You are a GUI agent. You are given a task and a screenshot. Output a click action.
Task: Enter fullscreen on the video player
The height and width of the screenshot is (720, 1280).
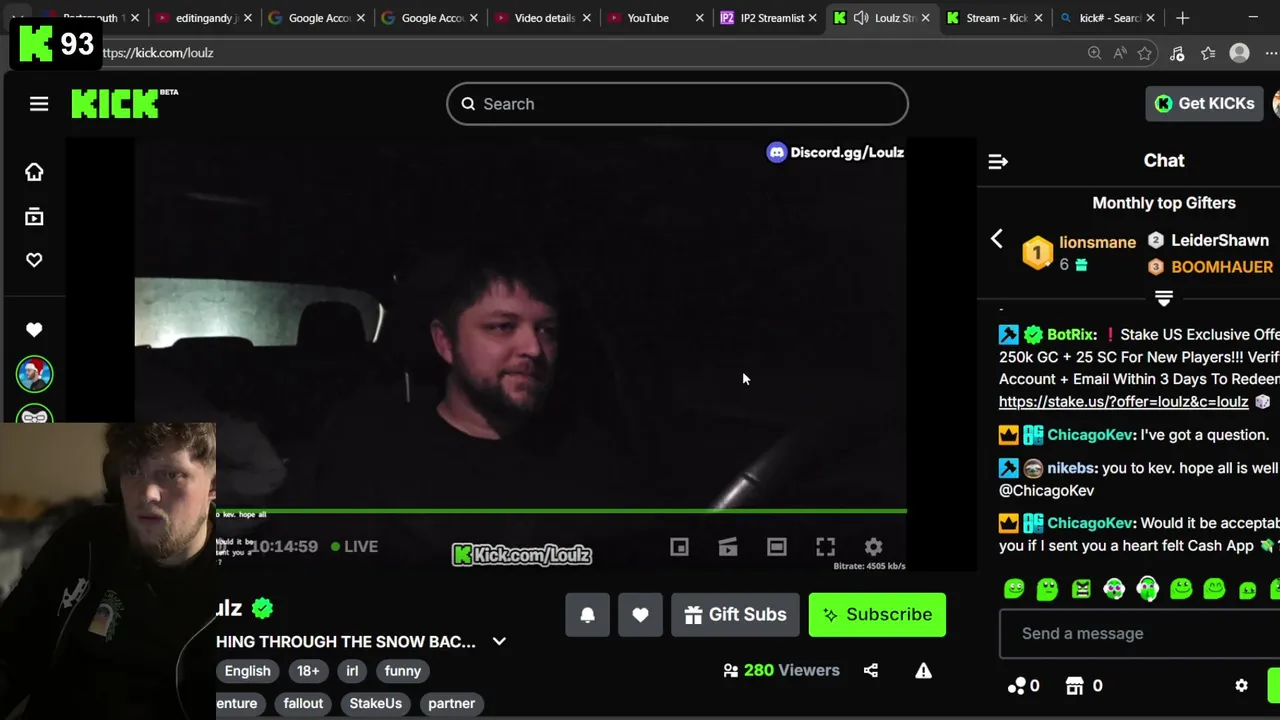(825, 547)
